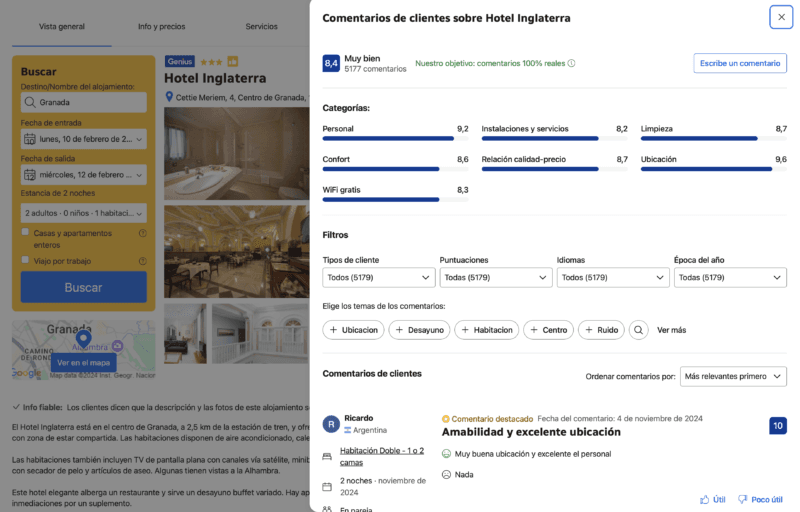Open the hotel restaurant photo
This screenshot has height=512, width=800.
tap(237, 252)
